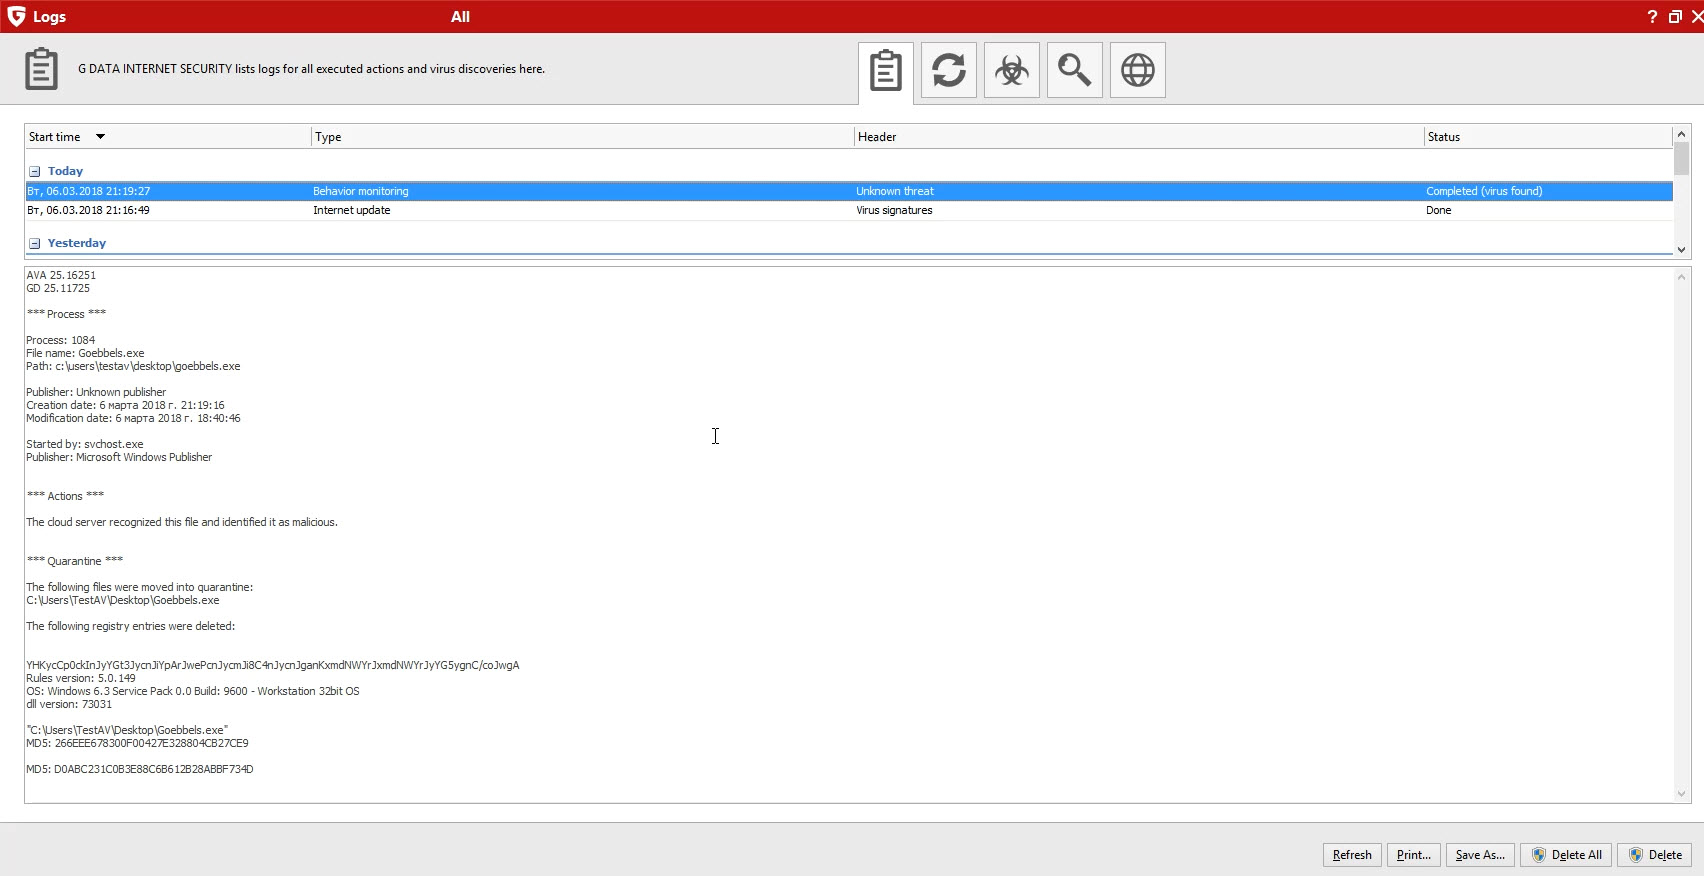This screenshot has width=1704, height=876.
Task: Click the "dll version: 73031" line
Action: 69,704
